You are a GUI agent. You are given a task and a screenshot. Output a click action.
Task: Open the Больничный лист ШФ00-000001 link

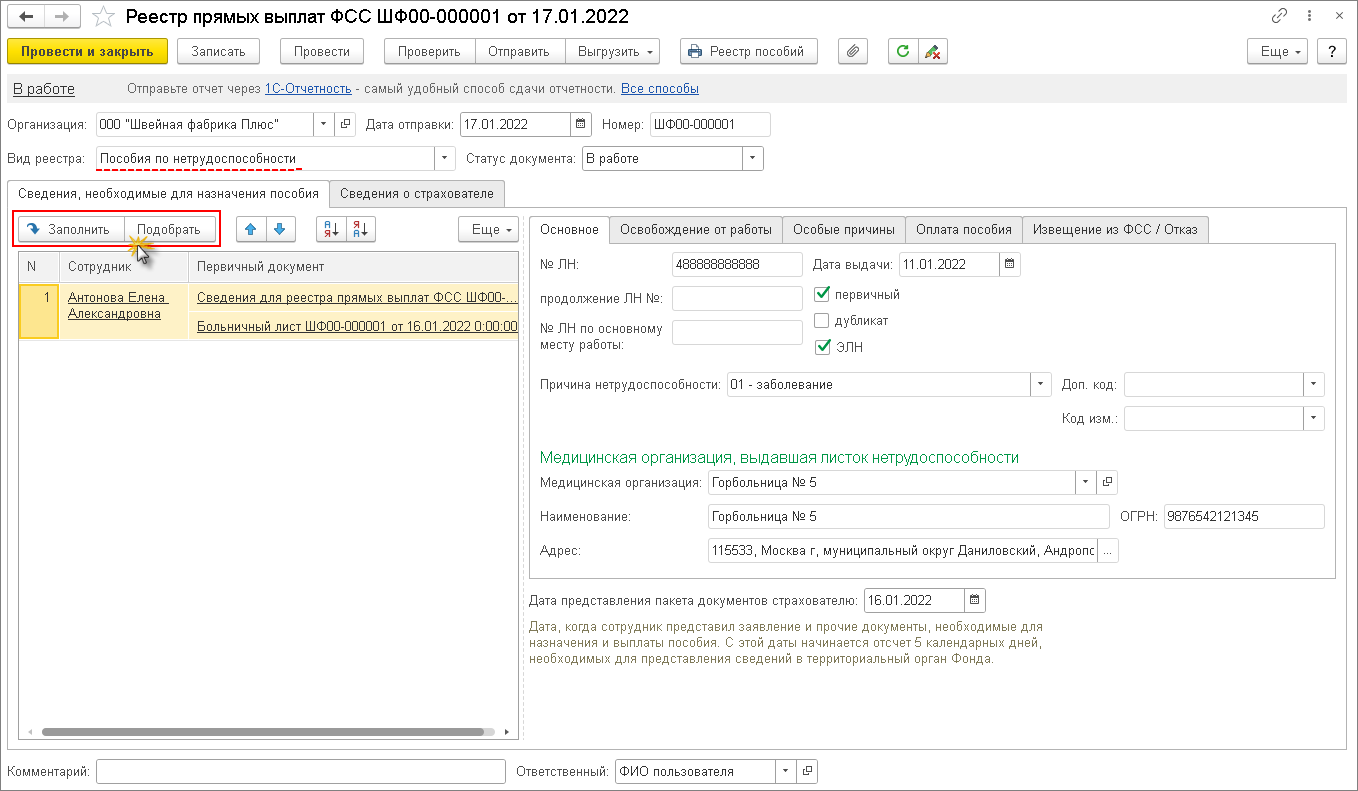pyautogui.click(x=357, y=325)
